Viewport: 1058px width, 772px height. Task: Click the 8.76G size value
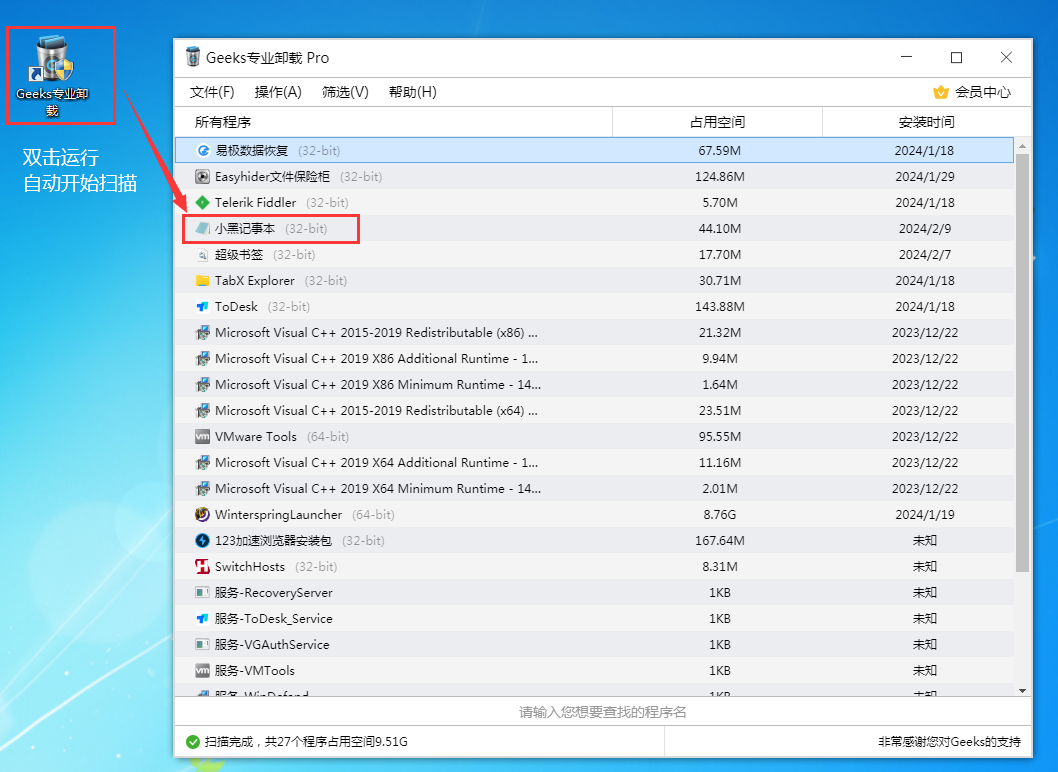coord(719,515)
